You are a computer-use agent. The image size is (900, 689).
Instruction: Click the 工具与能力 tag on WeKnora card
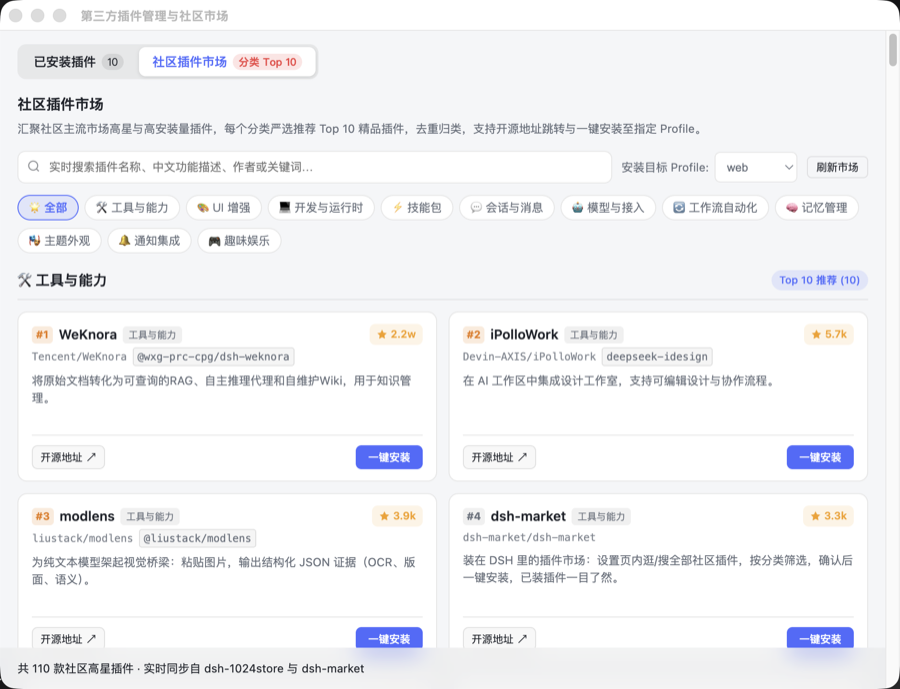coord(152,335)
